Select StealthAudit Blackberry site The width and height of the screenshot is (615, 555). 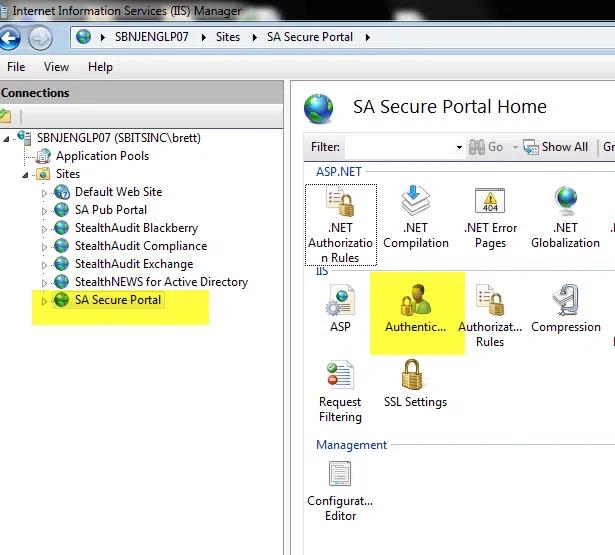click(x=136, y=228)
